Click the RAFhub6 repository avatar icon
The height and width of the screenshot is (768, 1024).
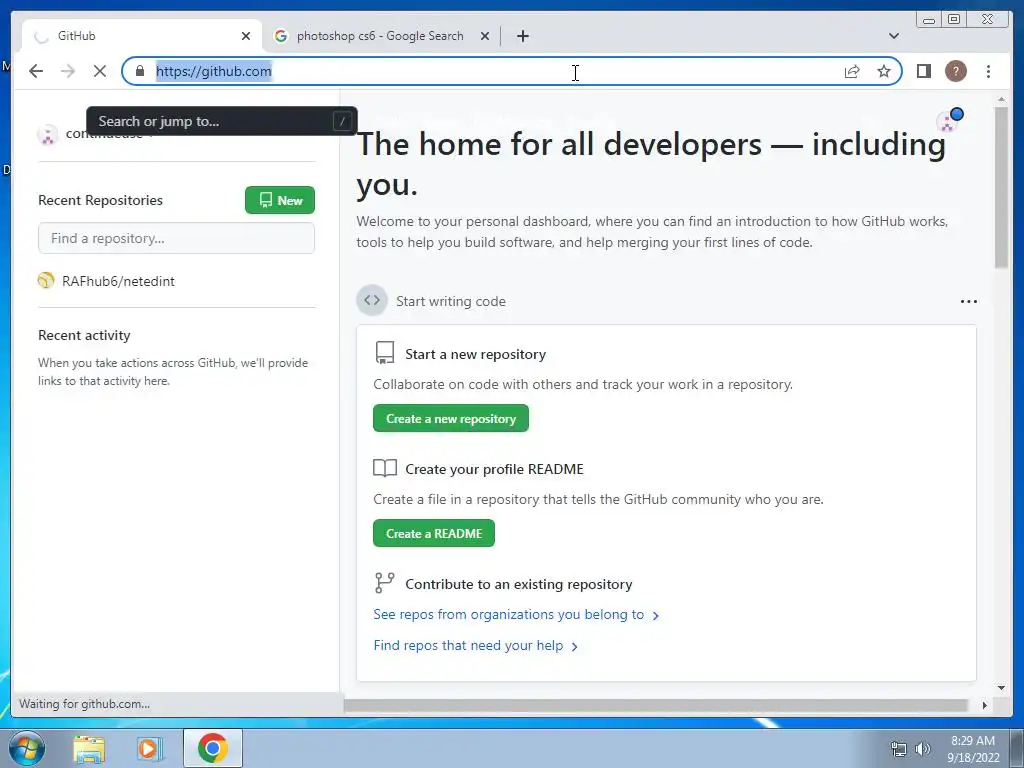[46, 280]
